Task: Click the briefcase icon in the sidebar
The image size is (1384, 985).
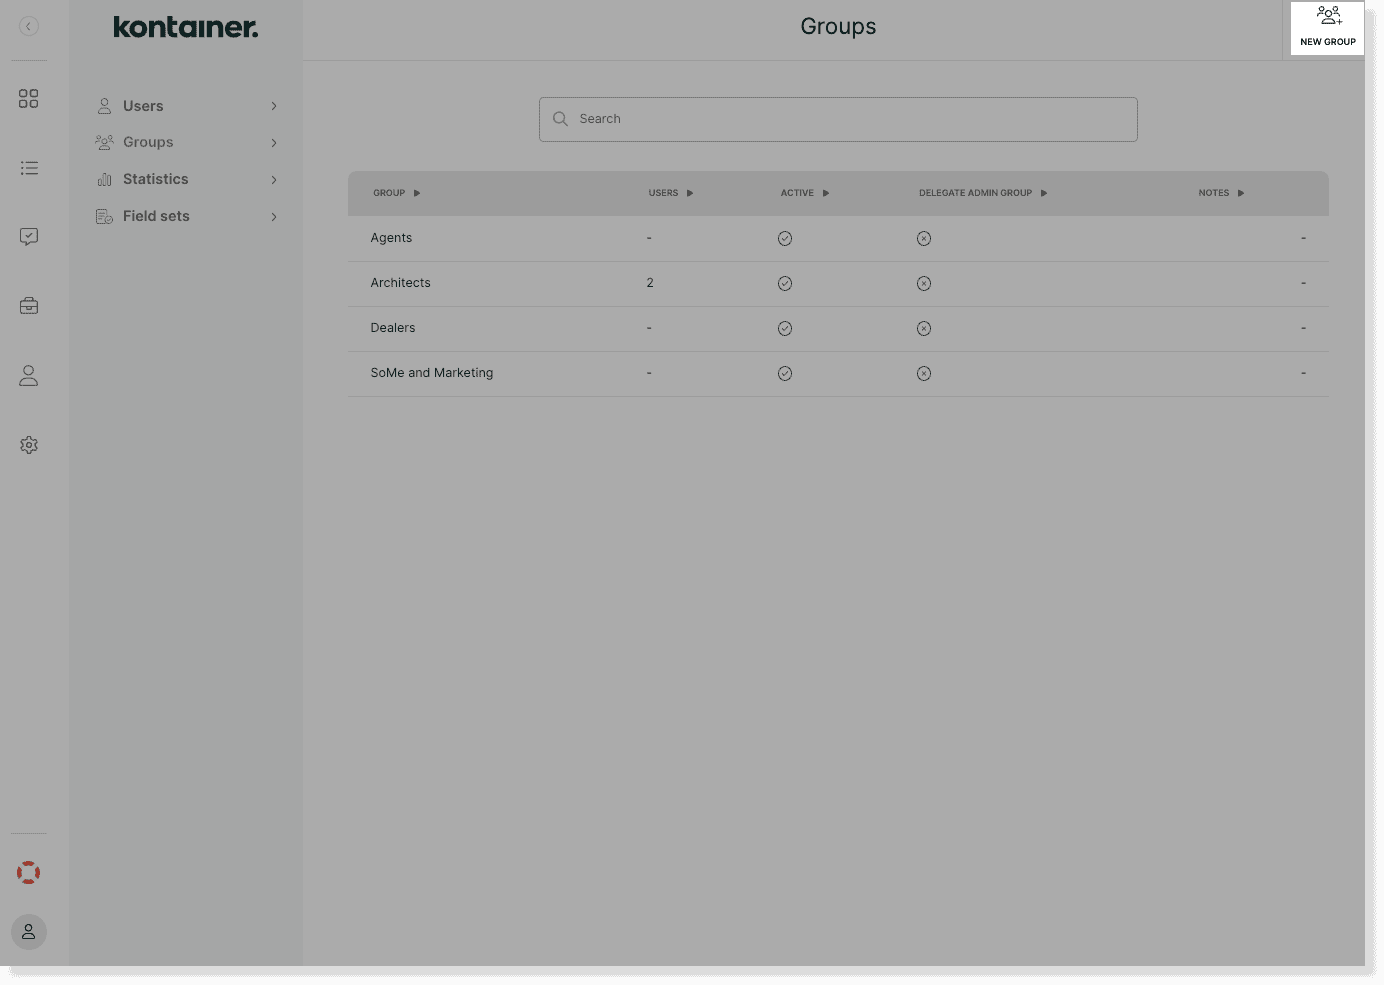Action: click(x=29, y=306)
